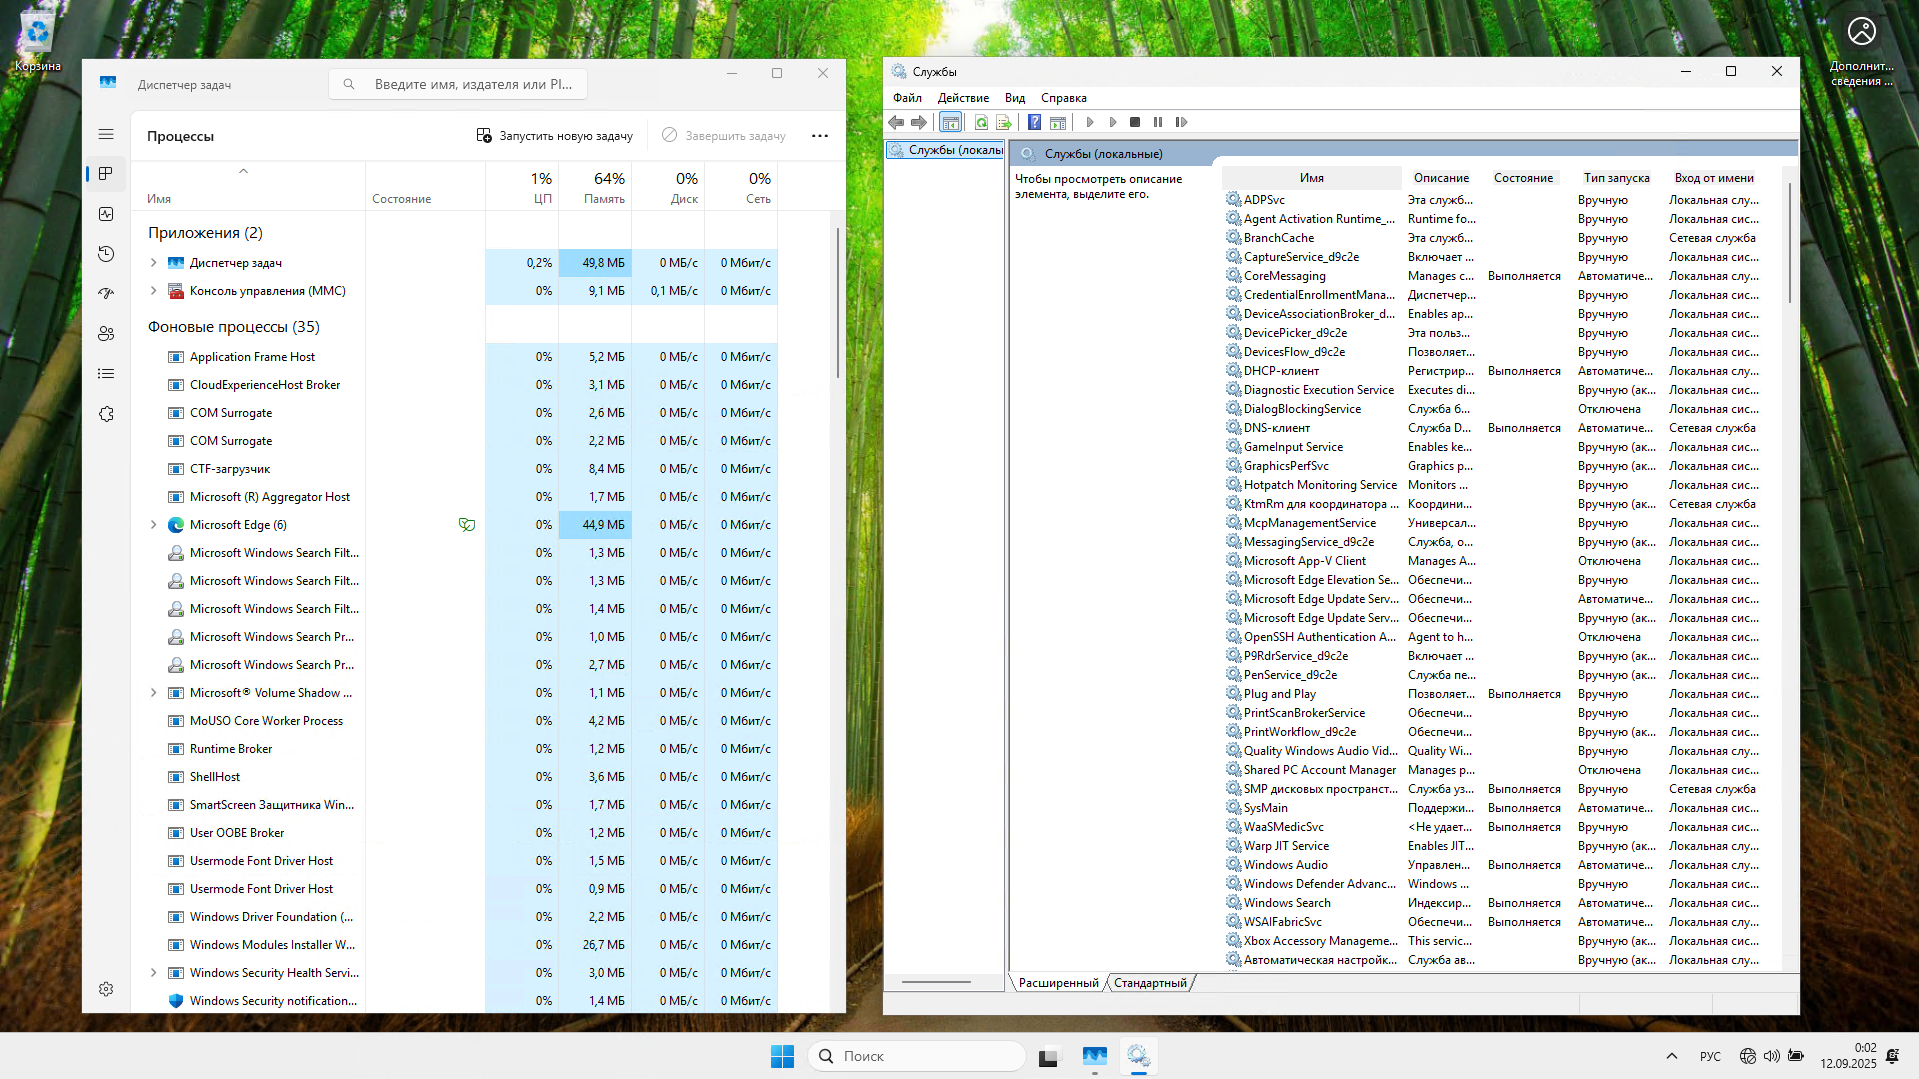Sort services by the Тип запуска column
Image resolution: width=1919 pixels, height=1079 pixels.
click(1616, 178)
